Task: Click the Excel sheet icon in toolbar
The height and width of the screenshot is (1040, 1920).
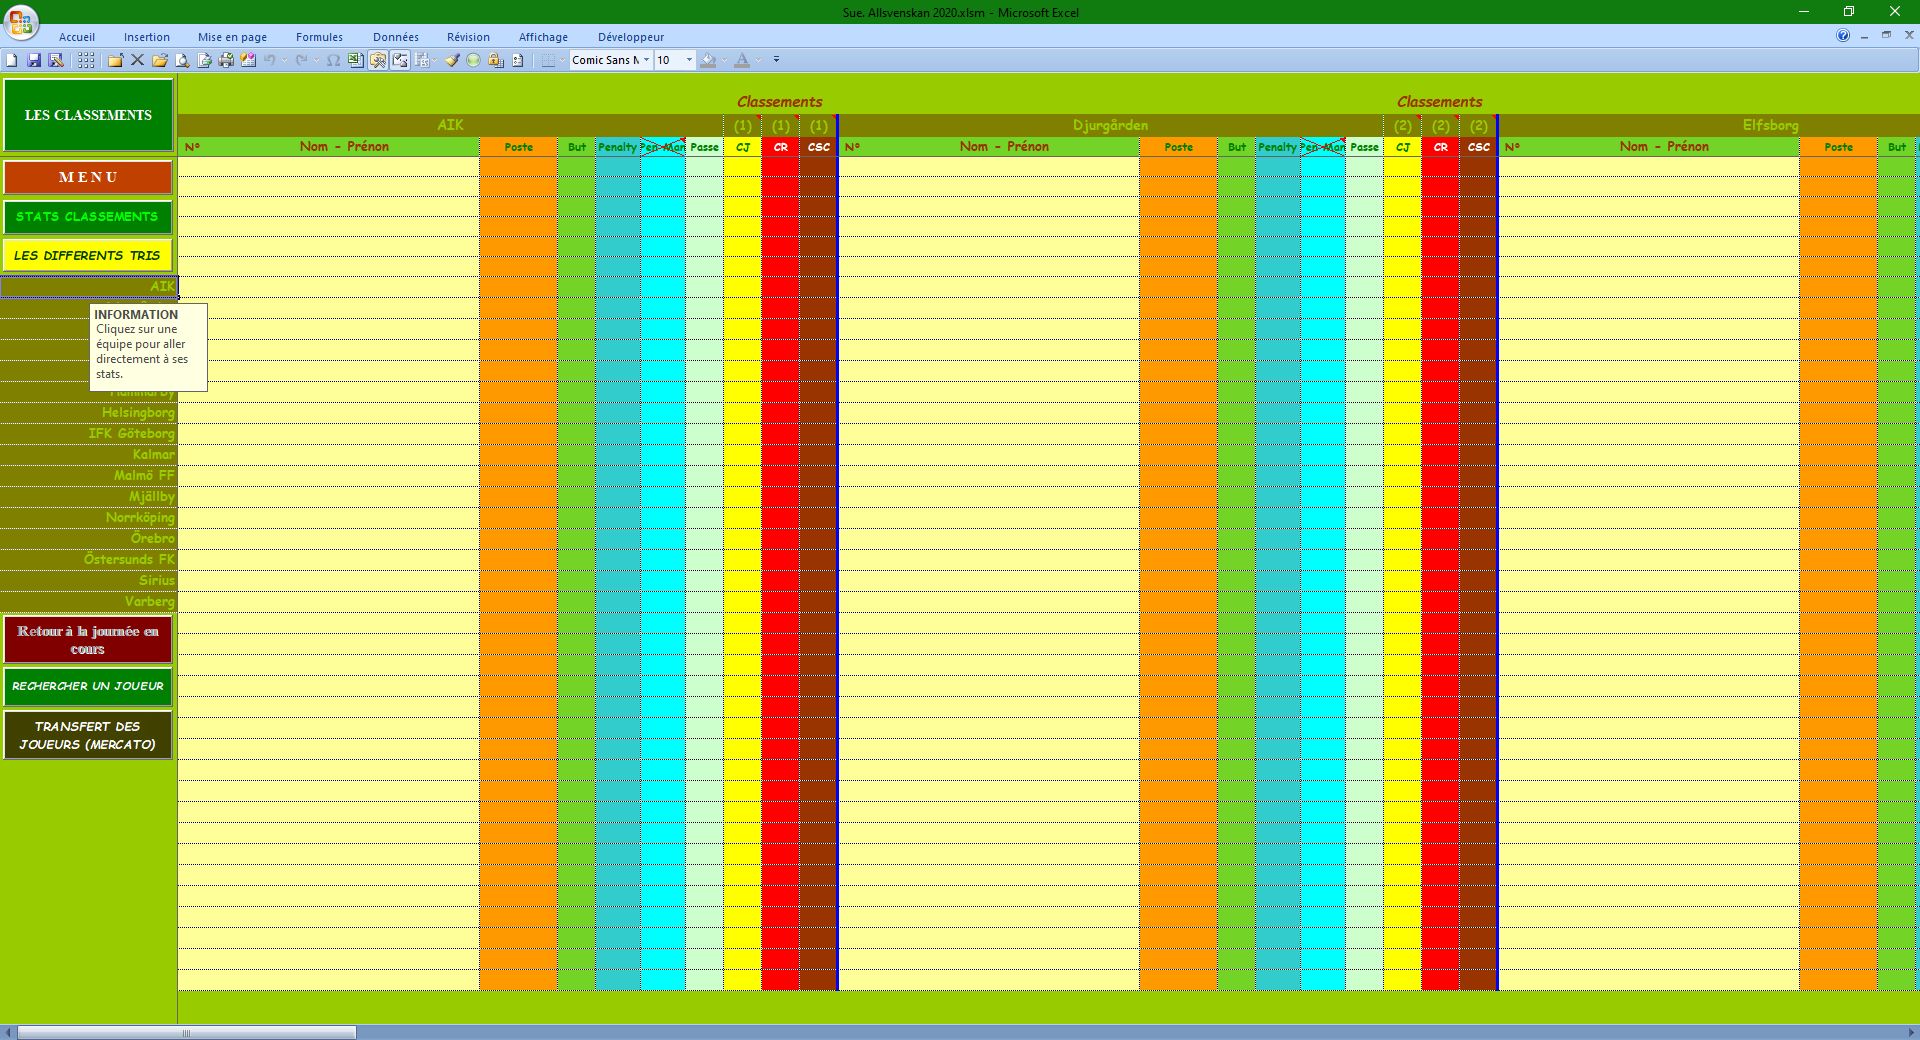Action: [356, 60]
